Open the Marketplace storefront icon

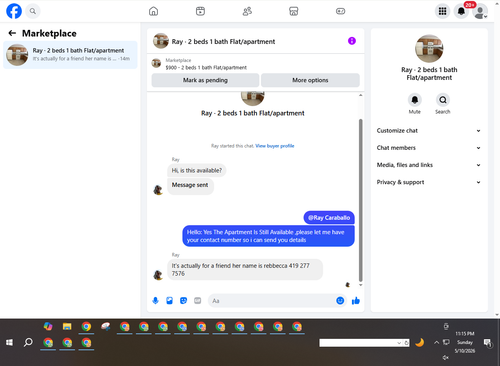(x=294, y=11)
